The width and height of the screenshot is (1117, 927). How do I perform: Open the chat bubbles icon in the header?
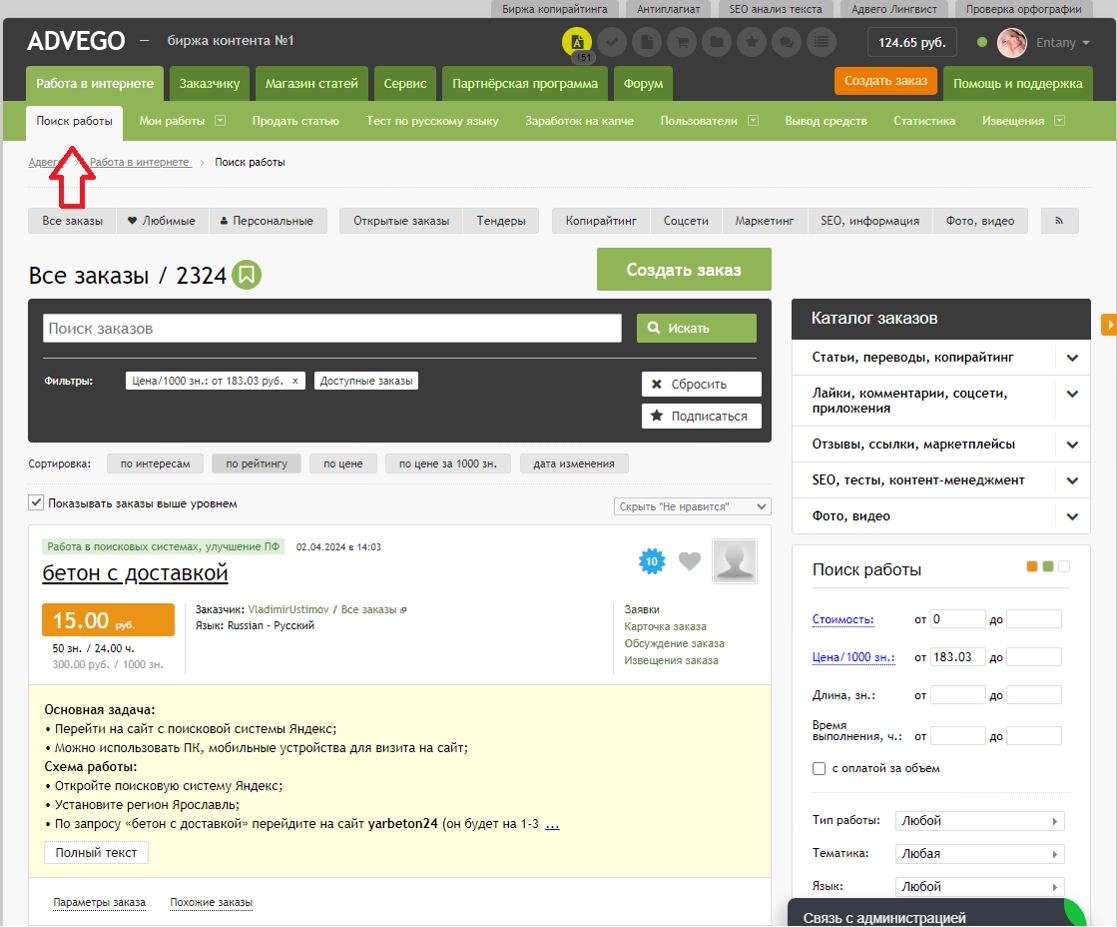786,42
